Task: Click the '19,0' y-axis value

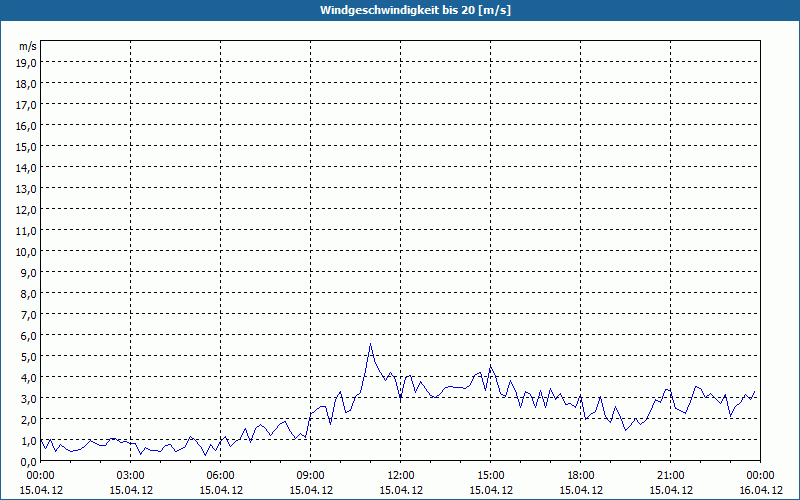Action: (x=26, y=63)
